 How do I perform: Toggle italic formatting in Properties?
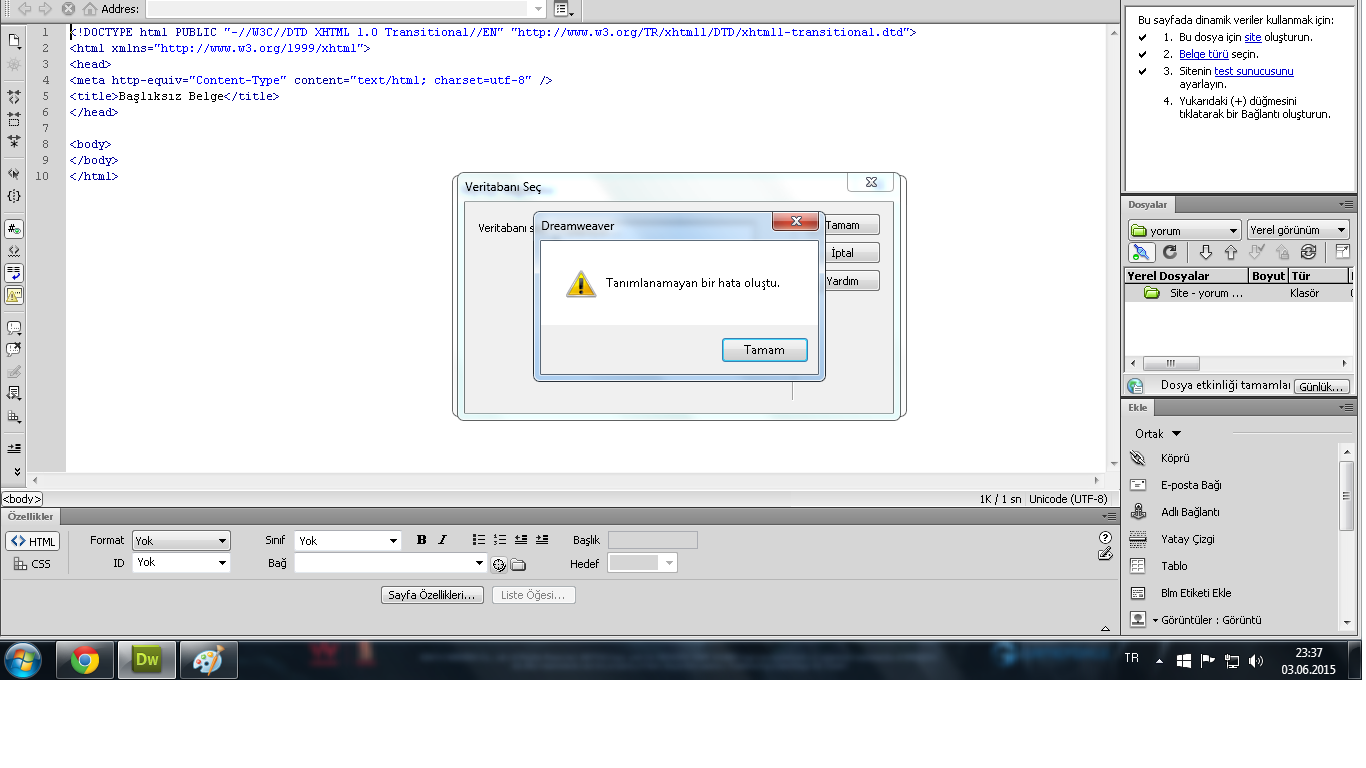(442, 540)
